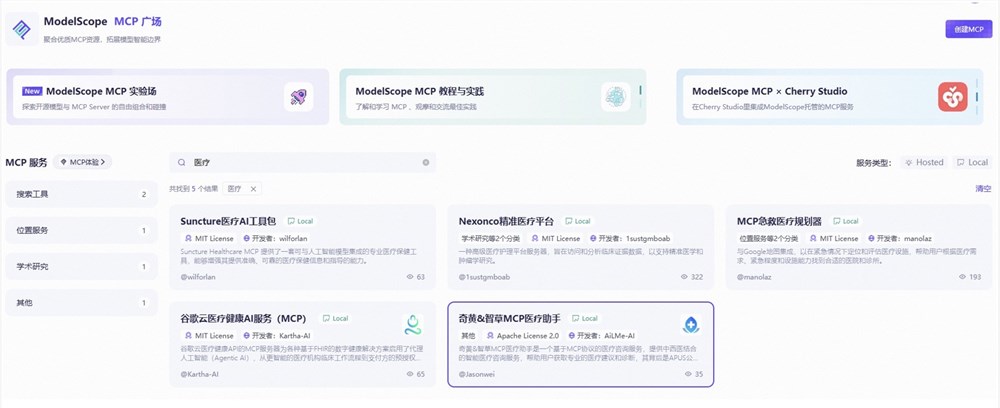The image size is (1000, 408).
Task: Toggle the Local service type filter
Action: pyautogui.click(x=973, y=163)
